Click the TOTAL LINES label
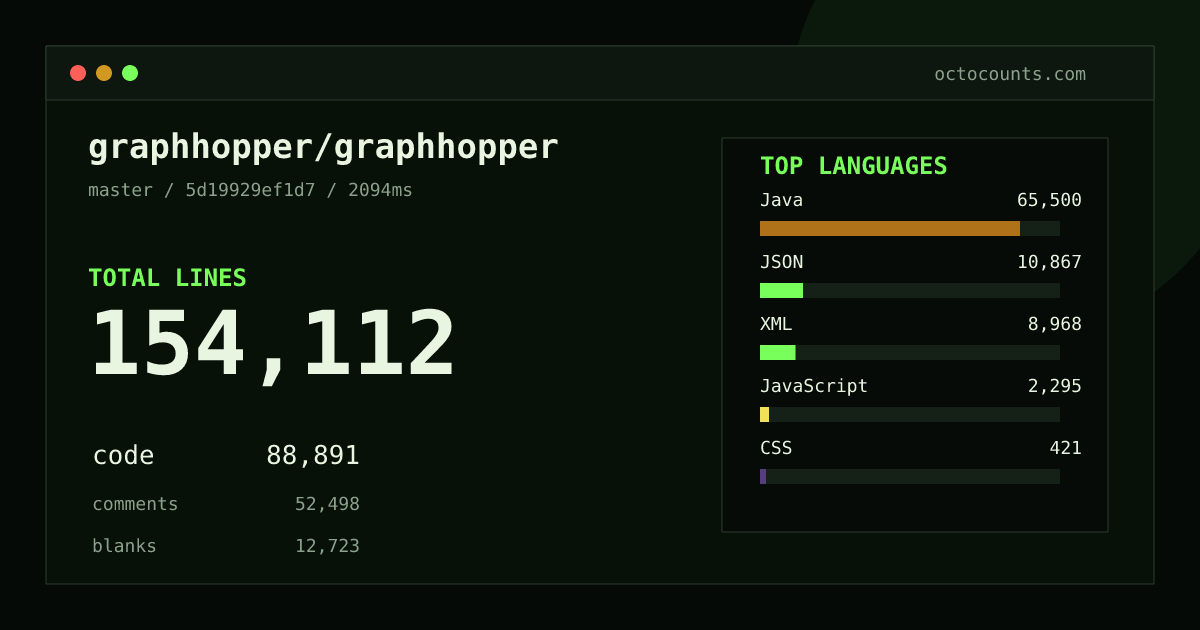 (x=167, y=278)
